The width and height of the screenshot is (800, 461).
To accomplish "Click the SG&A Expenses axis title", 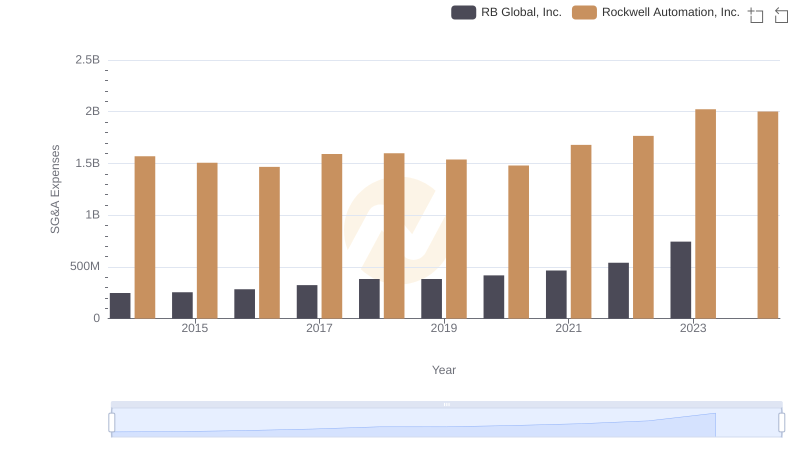I will pos(55,189).
